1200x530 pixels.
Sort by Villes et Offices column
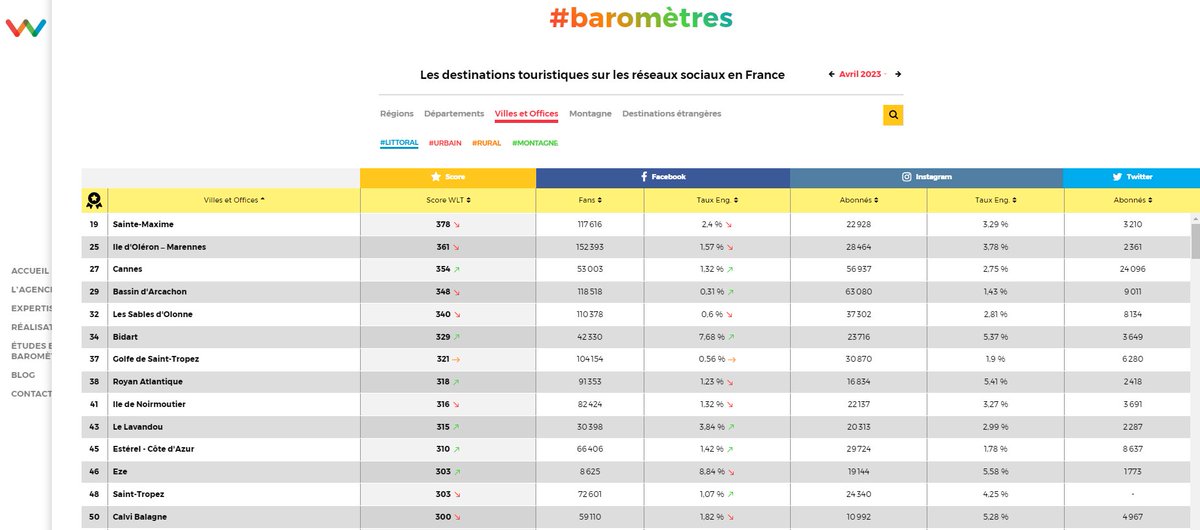234,201
